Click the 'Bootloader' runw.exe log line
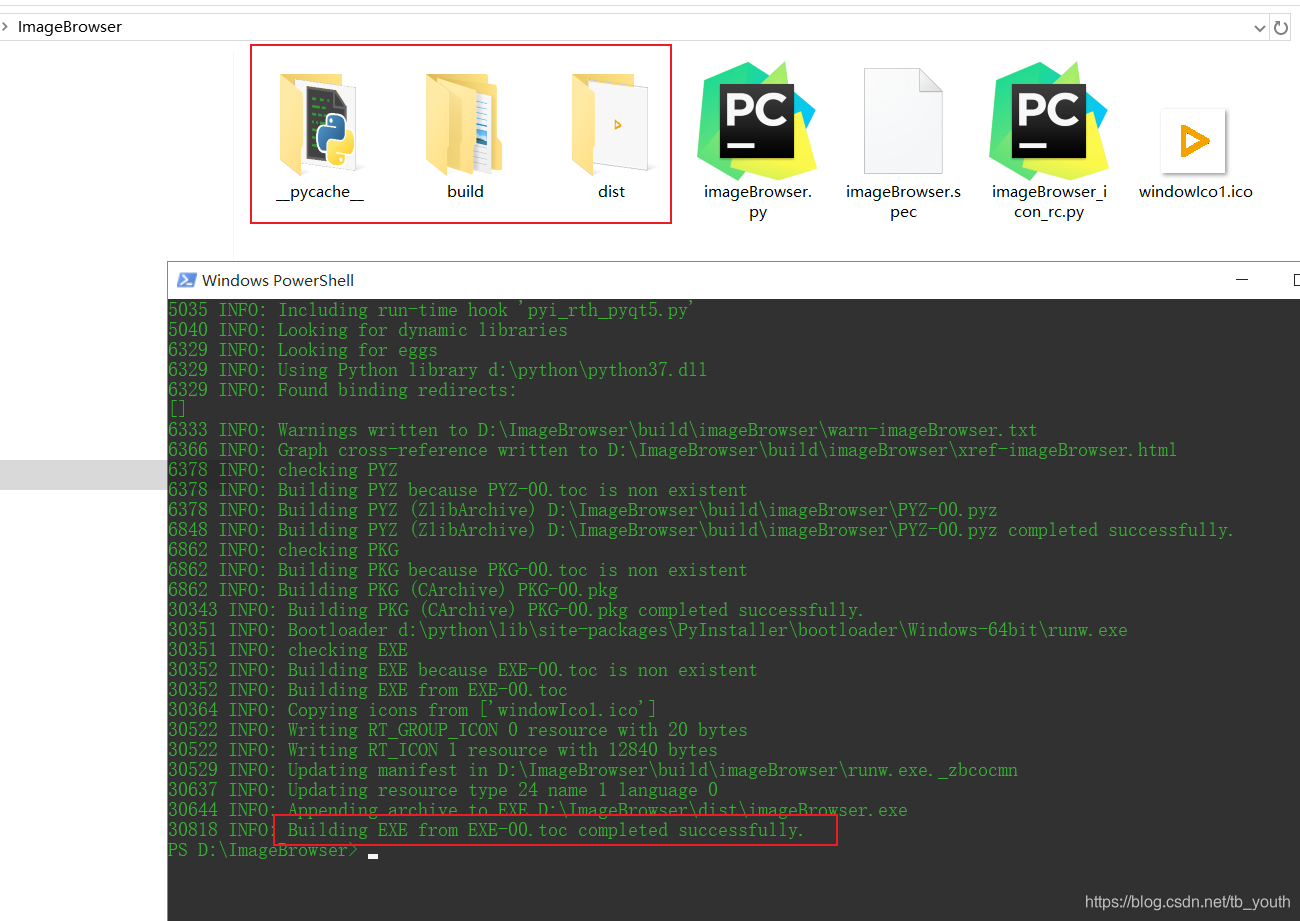Screen dimensions: 1300x921 point(648,630)
